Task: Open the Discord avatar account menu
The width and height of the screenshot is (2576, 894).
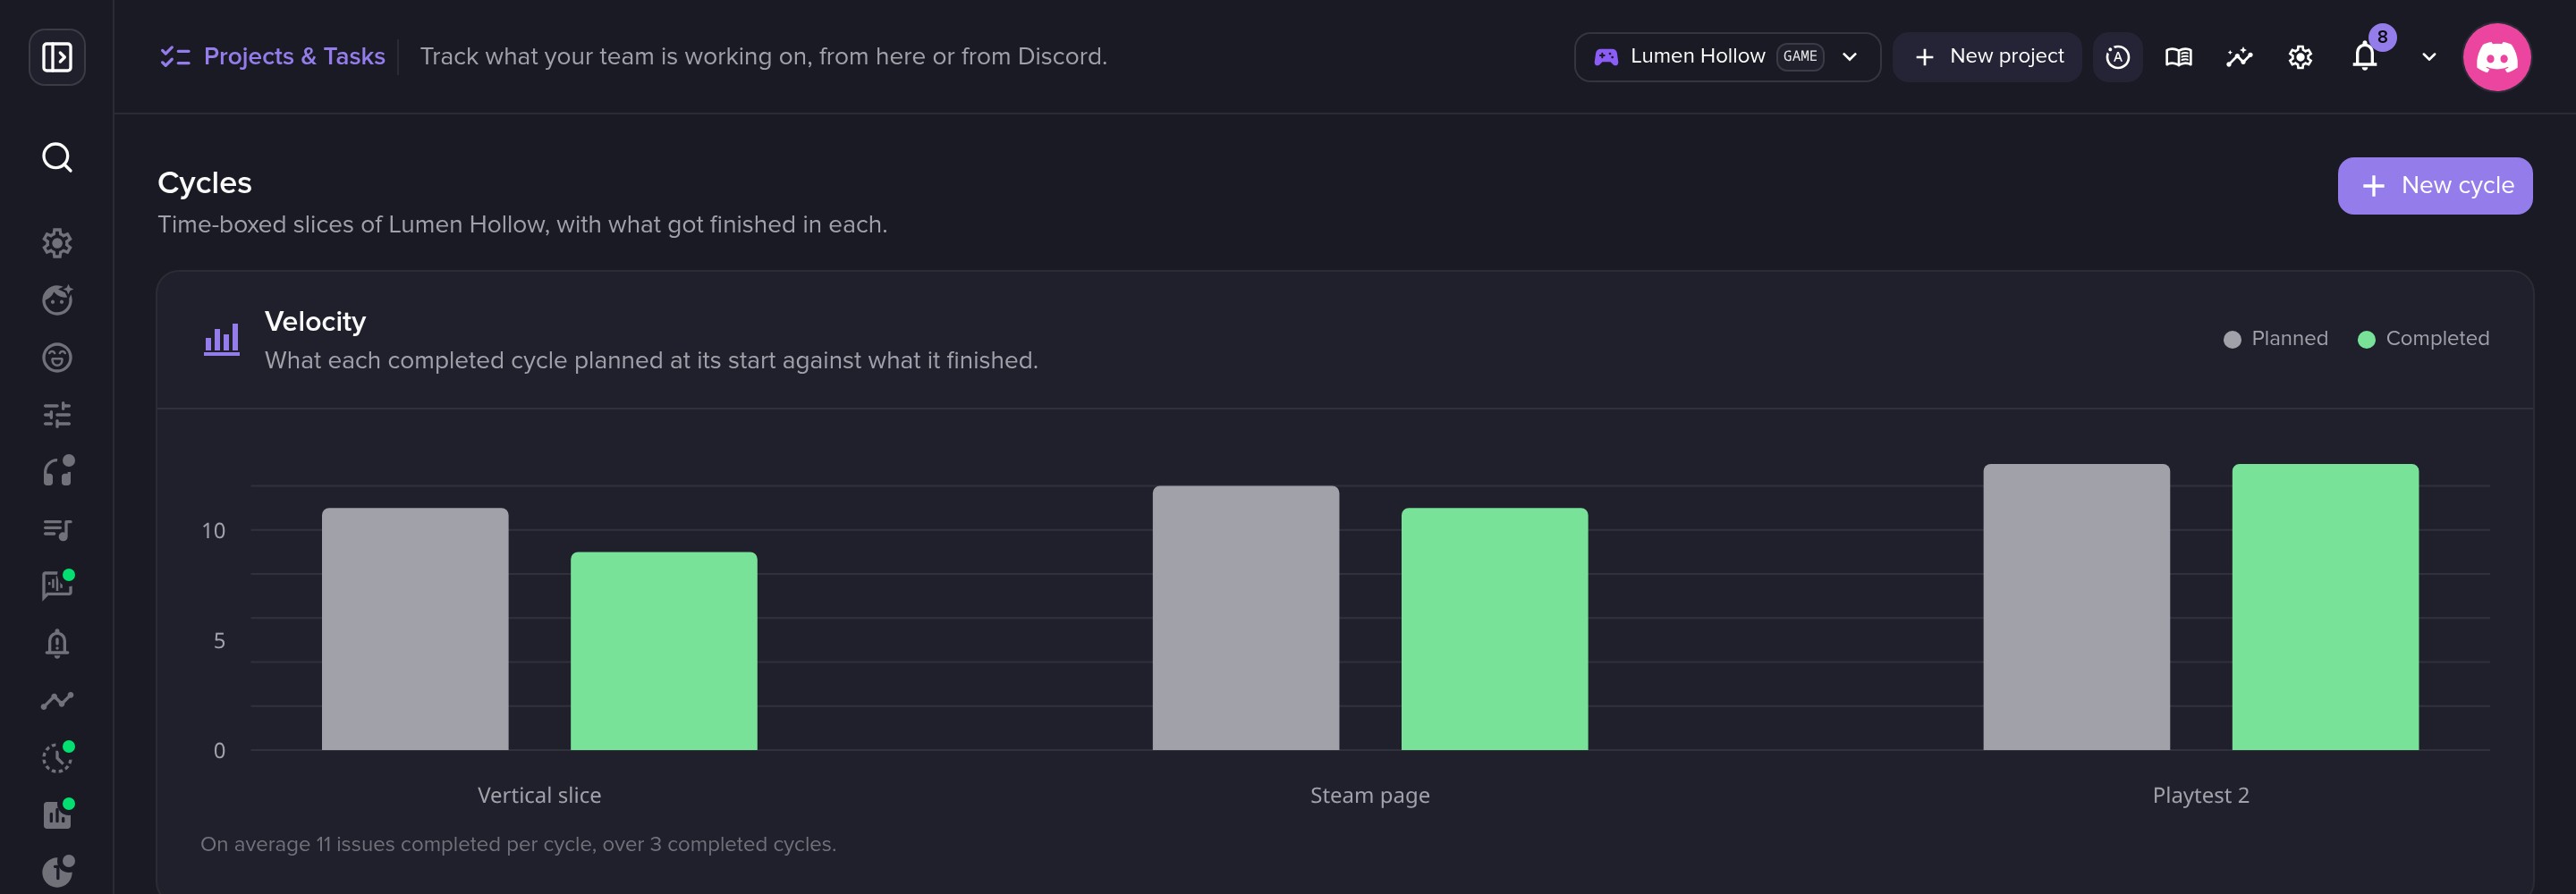Action: [2496, 57]
